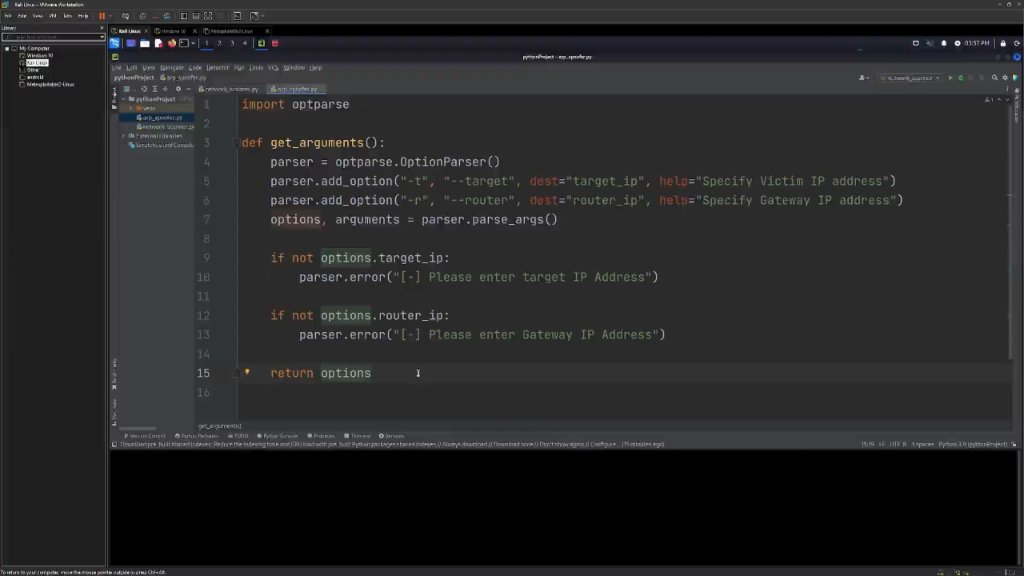Viewport: 1024px width, 576px height.
Task: Click PyCharm debug bug icon
Action: [961, 78]
